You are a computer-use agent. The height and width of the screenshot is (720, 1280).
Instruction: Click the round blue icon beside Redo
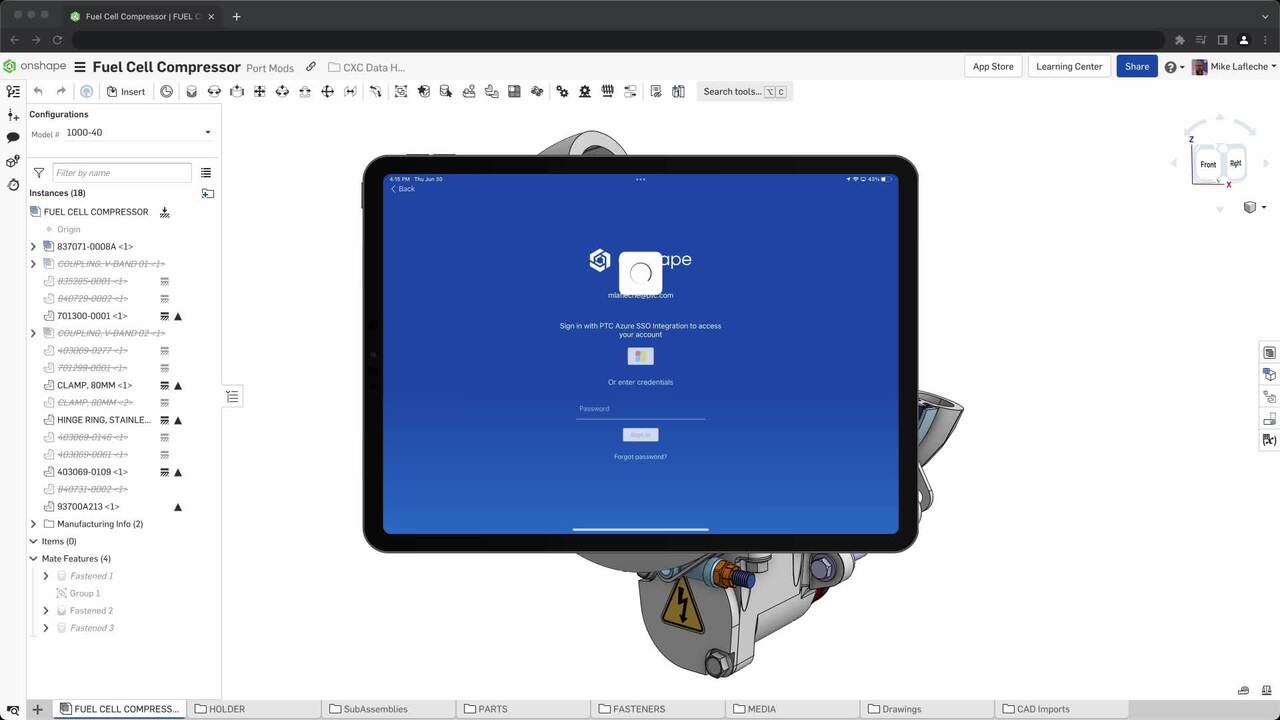coord(87,91)
